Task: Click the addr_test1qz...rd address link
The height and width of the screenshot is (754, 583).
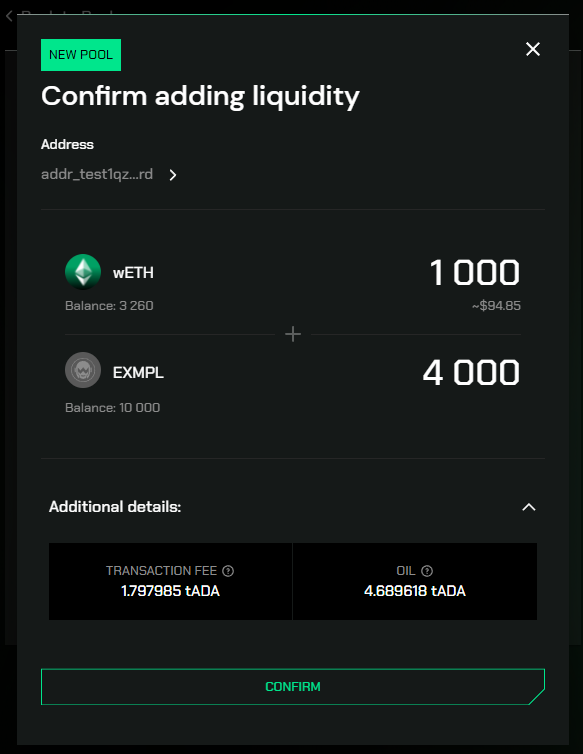Action: (97, 174)
